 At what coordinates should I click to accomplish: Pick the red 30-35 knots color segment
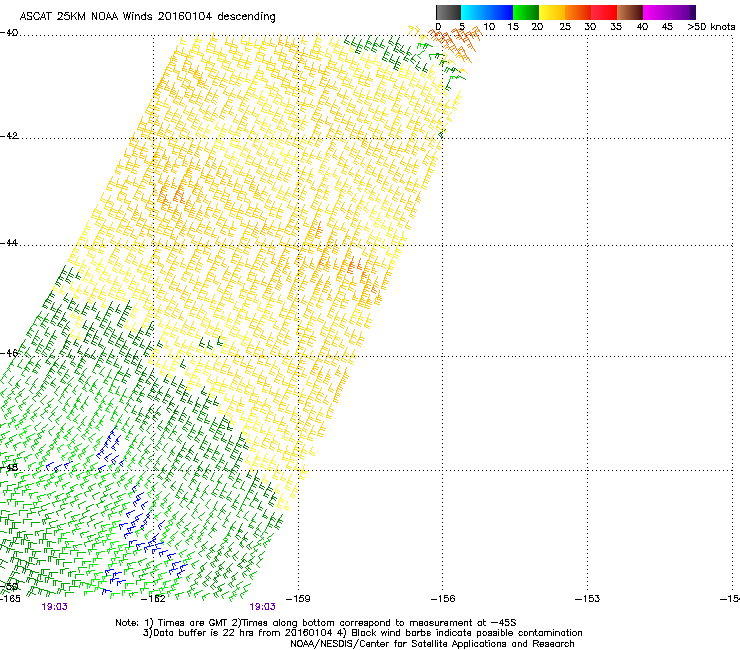(604, 12)
